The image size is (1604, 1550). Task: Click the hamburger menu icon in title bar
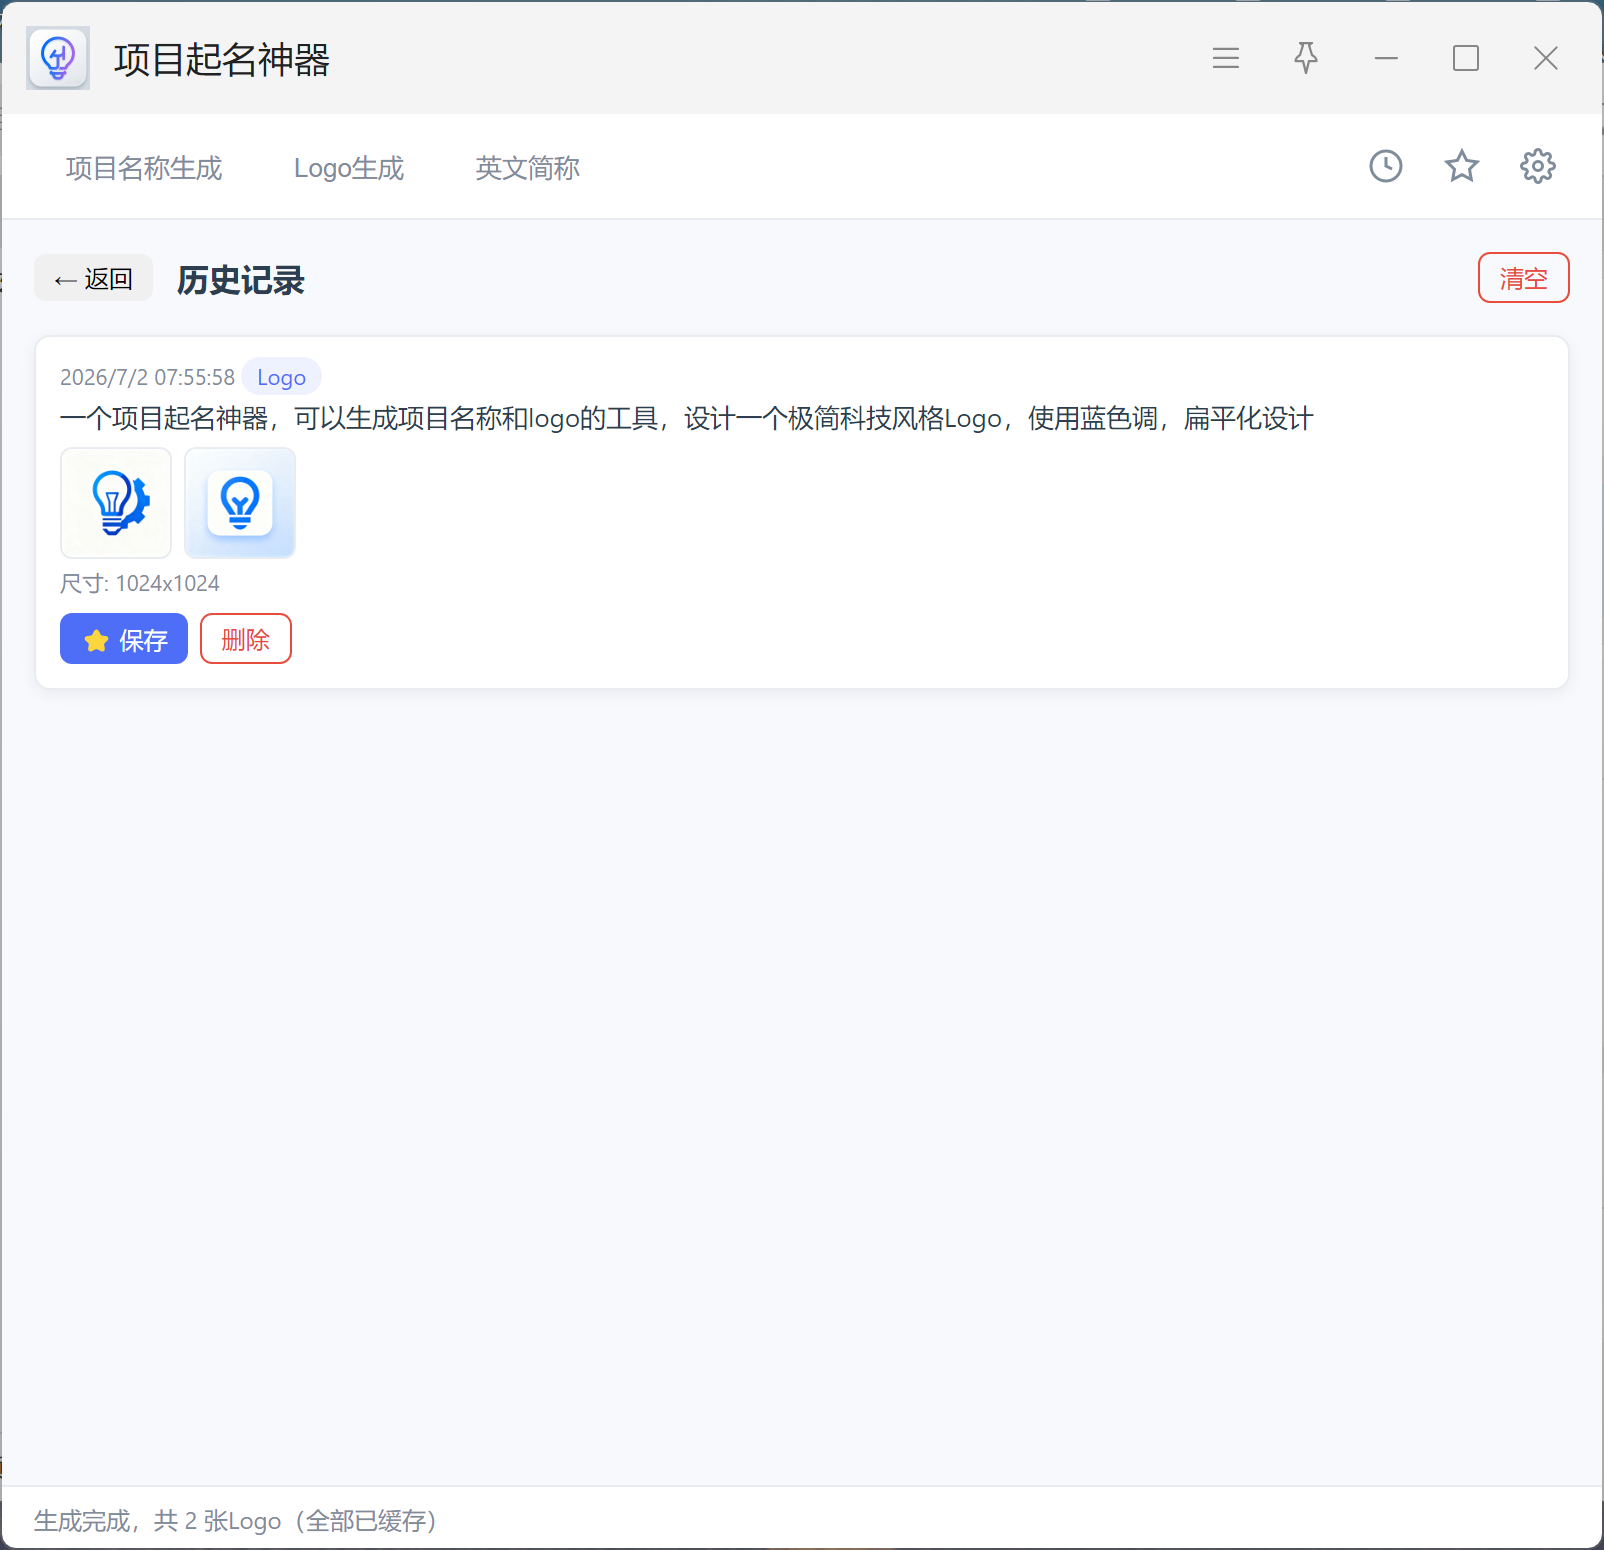tap(1226, 58)
